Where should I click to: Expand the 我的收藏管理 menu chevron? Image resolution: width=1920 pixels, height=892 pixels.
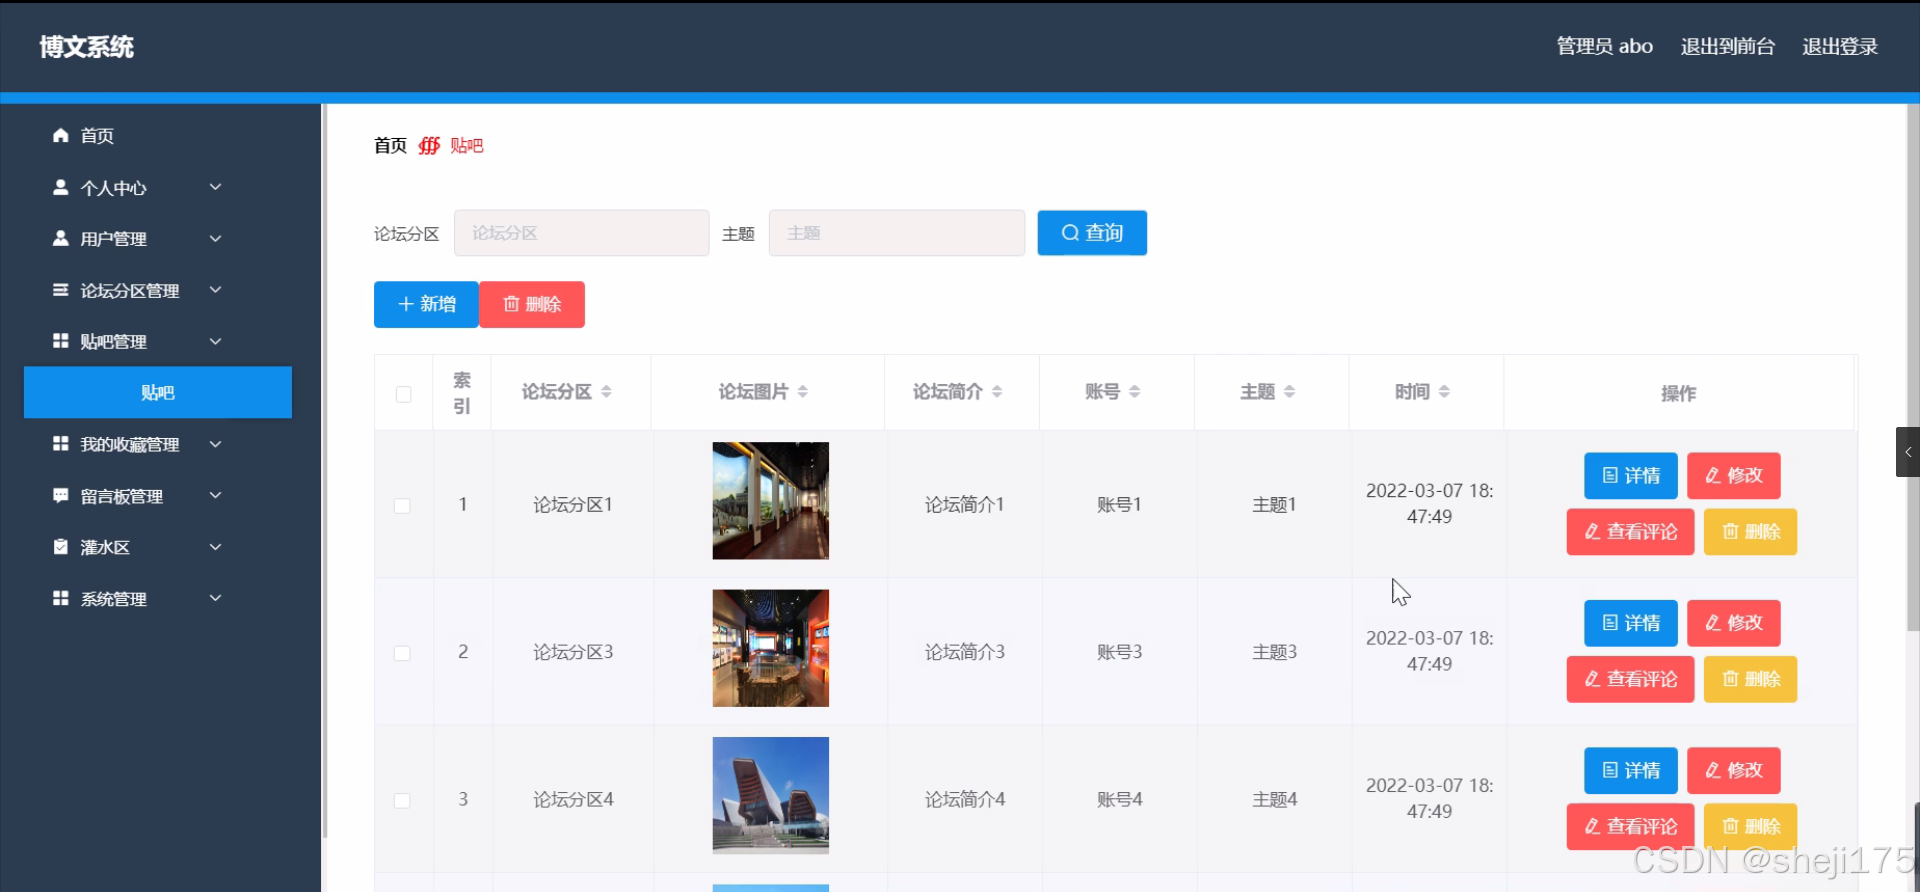pyautogui.click(x=215, y=444)
